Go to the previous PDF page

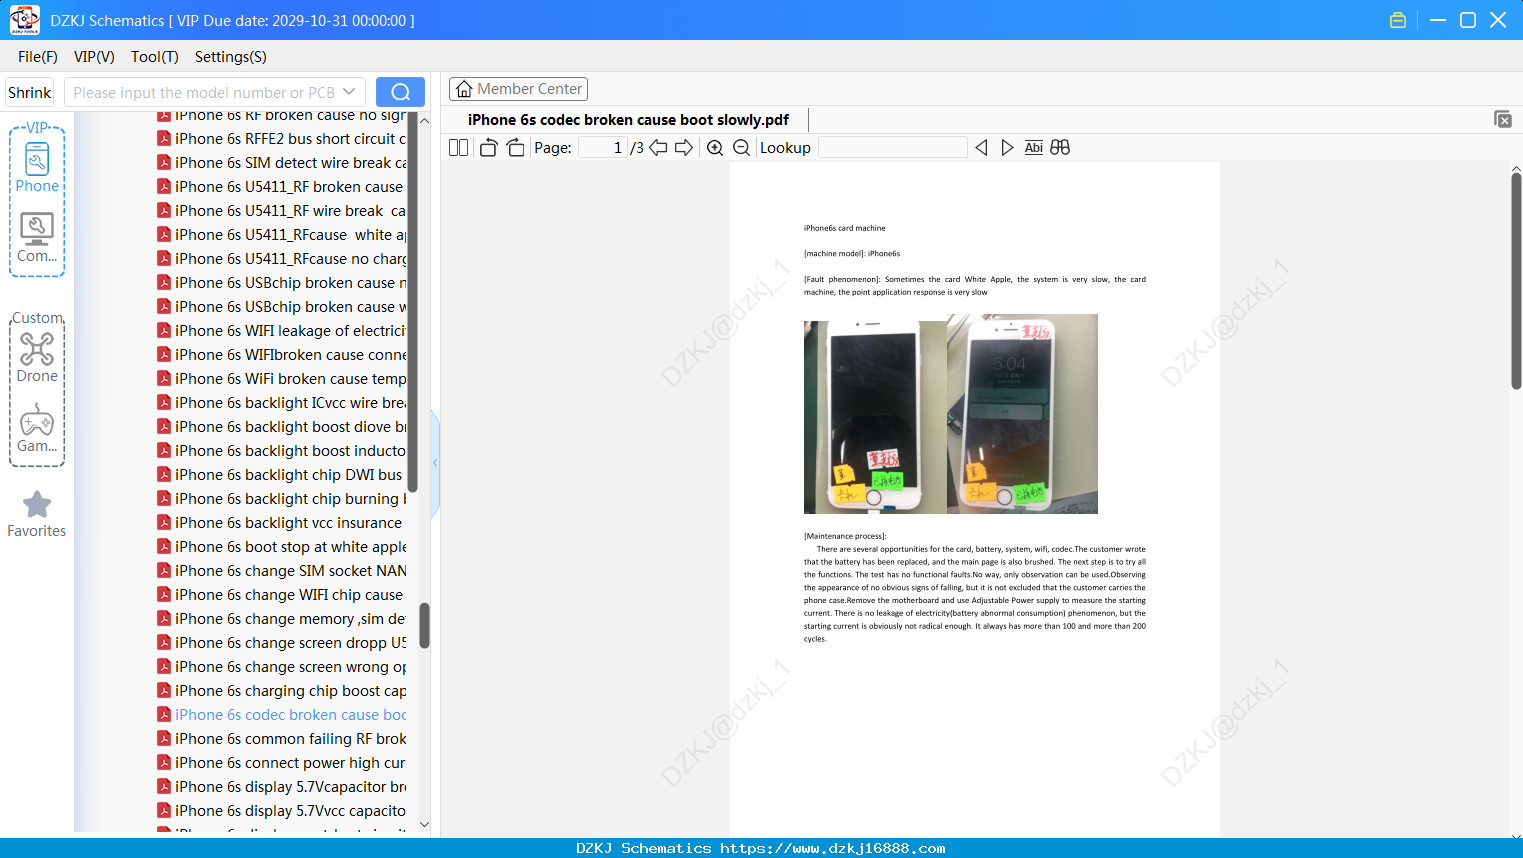click(x=658, y=148)
